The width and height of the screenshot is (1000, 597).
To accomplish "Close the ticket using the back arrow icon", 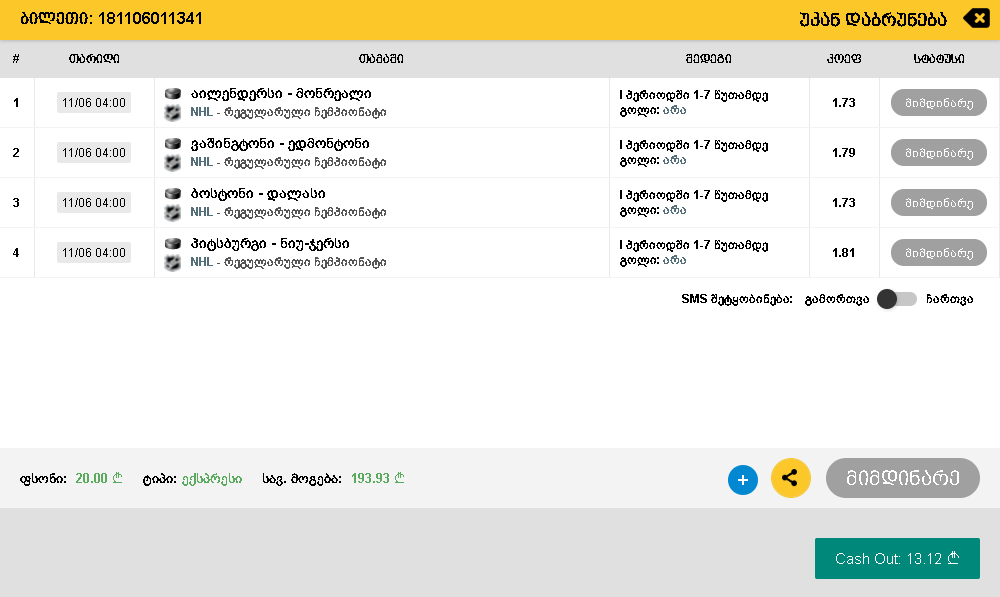I will (976, 18).
